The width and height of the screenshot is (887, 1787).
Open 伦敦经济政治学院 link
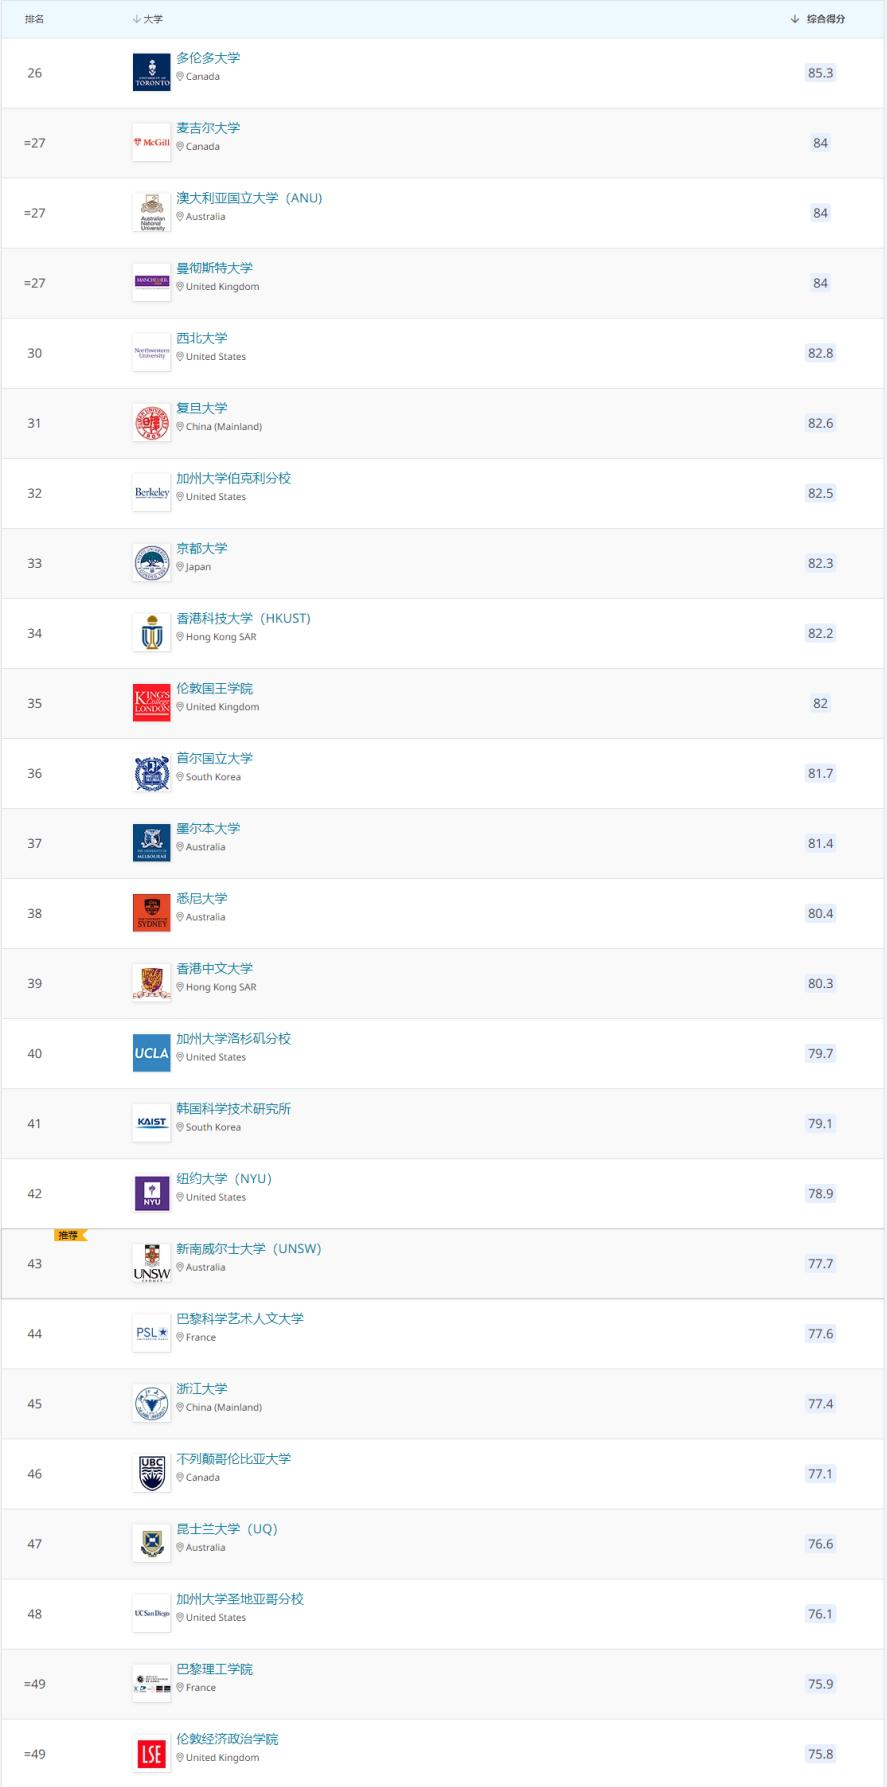(x=228, y=1738)
